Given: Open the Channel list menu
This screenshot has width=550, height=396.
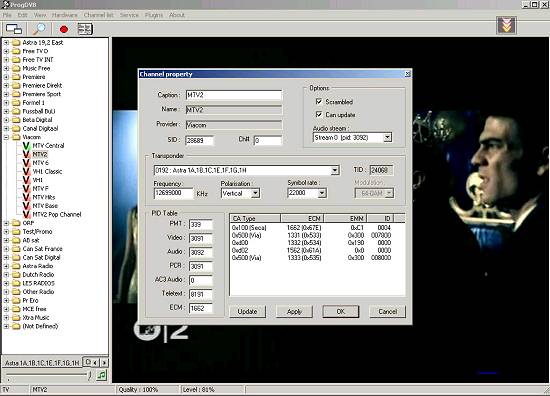Looking at the screenshot, I should 99,15.
